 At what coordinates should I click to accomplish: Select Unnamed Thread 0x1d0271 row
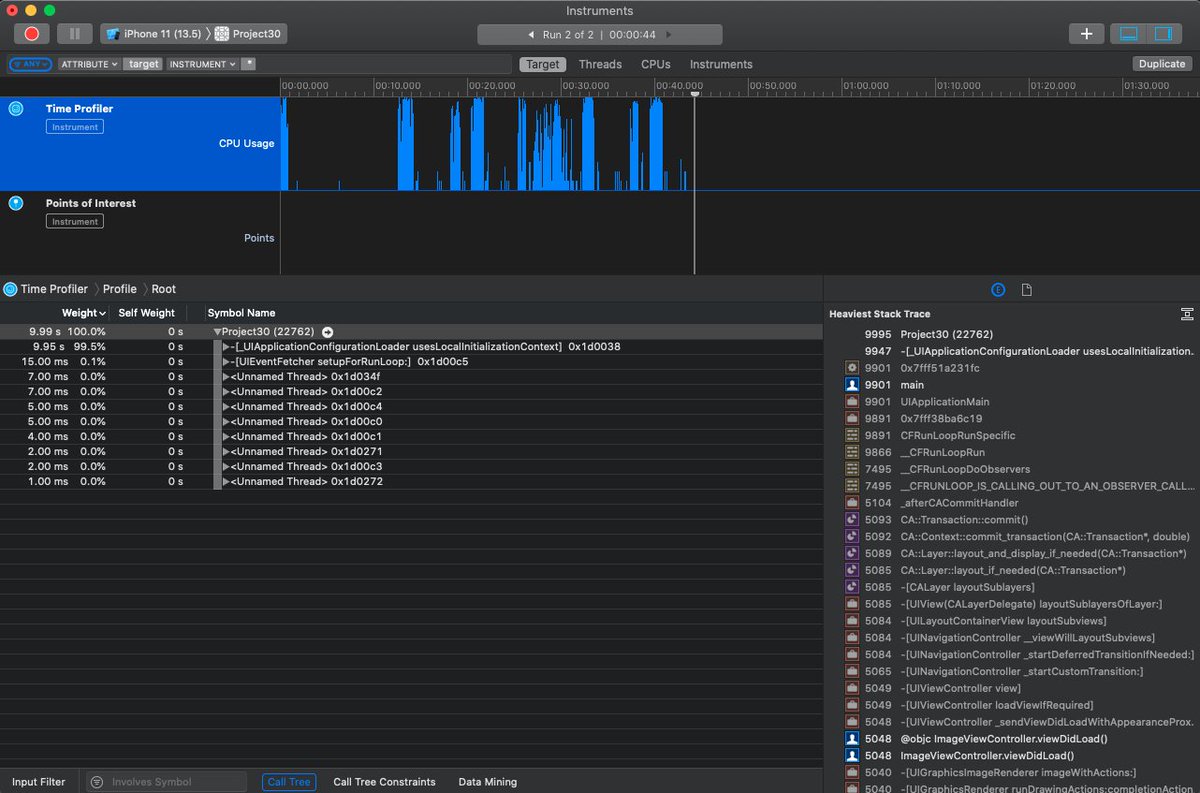[411, 452]
